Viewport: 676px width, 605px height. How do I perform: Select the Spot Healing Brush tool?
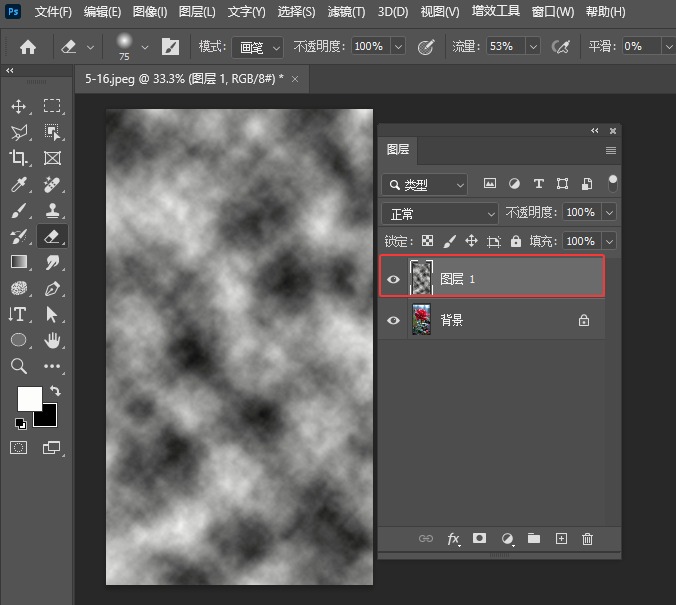[x=52, y=184]
